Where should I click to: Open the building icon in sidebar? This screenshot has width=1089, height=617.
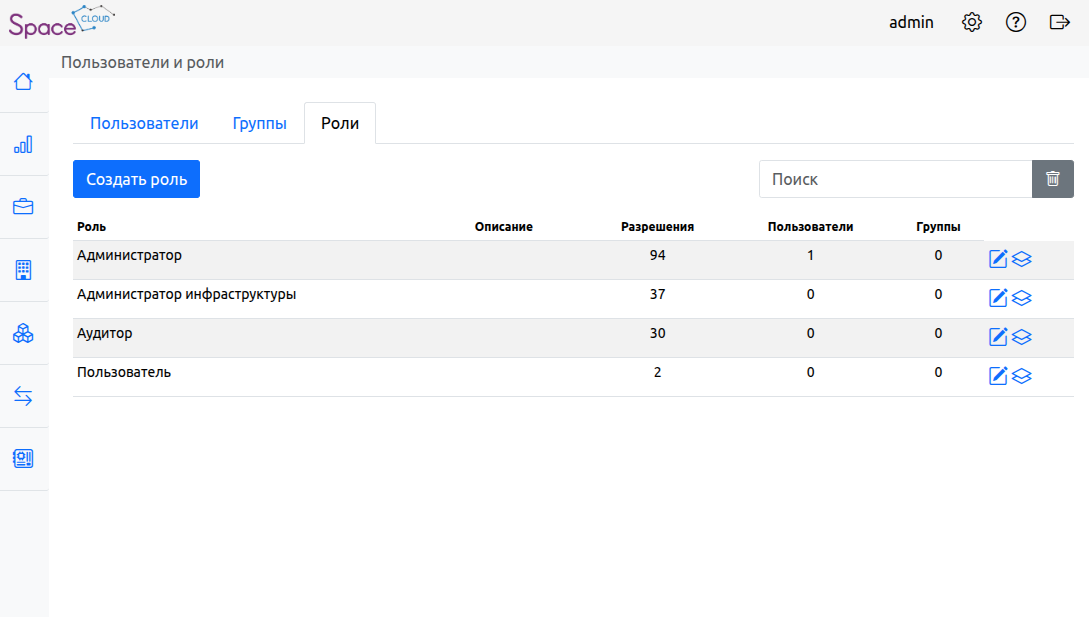tap(23, 270)
